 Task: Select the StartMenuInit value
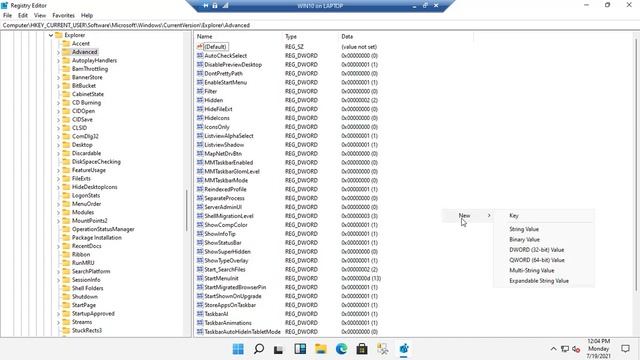click(221, 278)
